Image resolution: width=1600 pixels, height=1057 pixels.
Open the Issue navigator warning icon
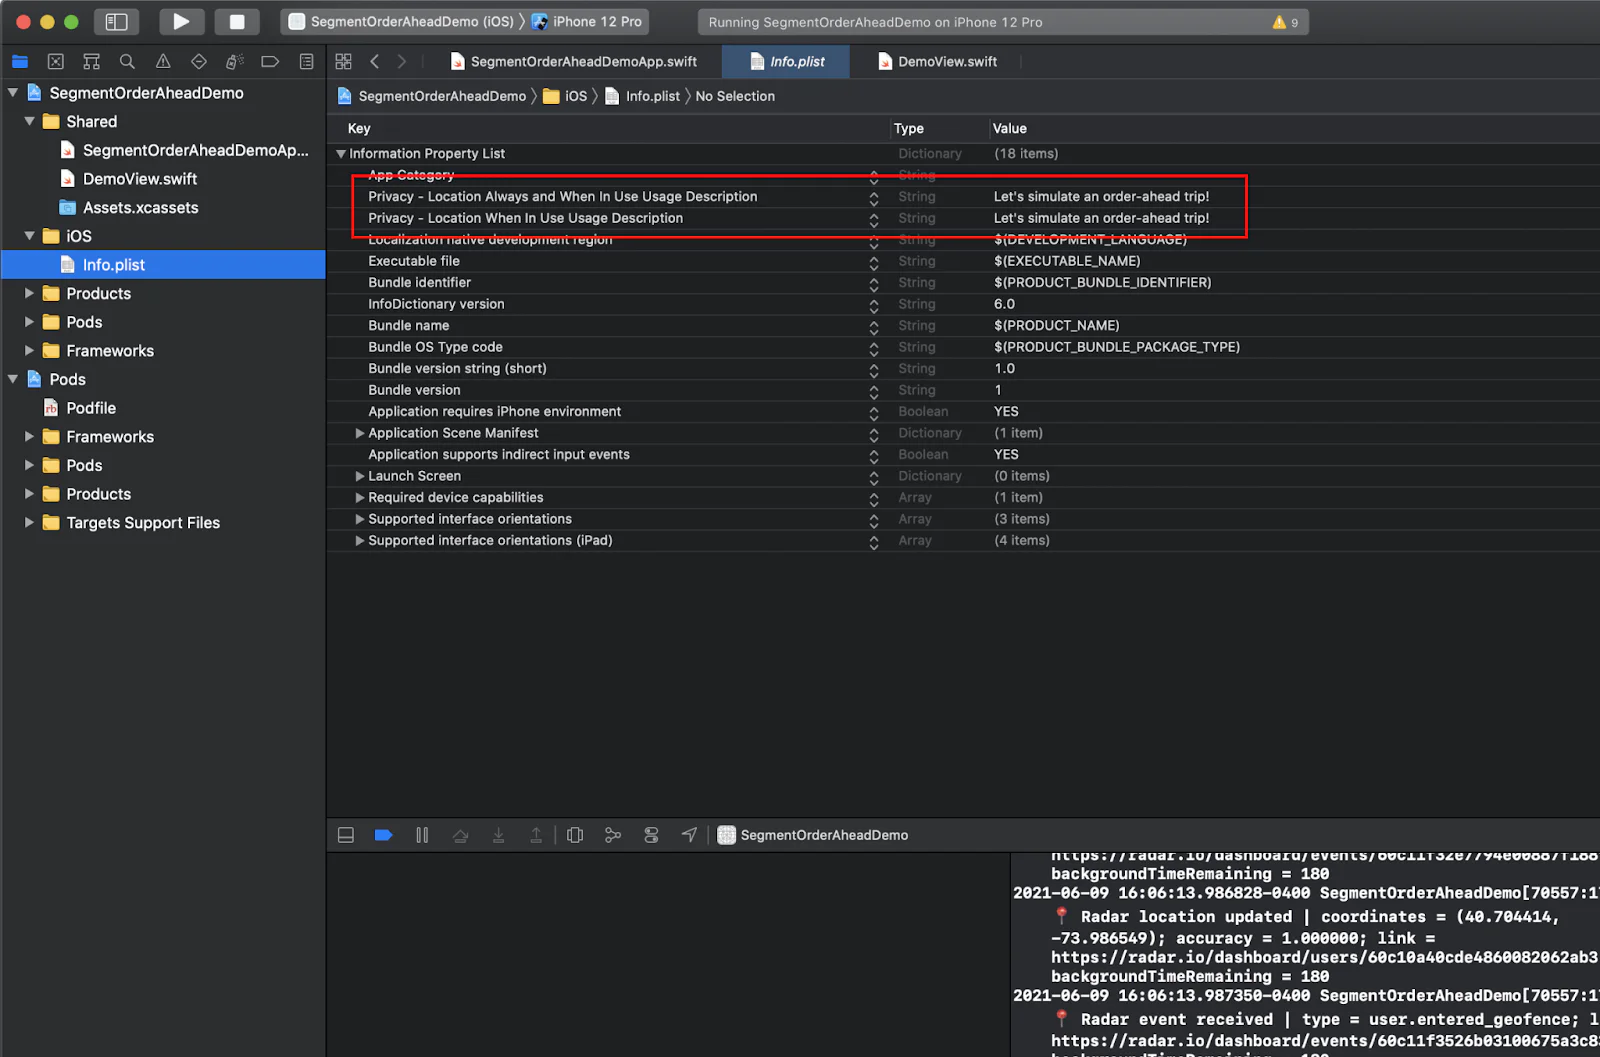[x=163, y=62]
